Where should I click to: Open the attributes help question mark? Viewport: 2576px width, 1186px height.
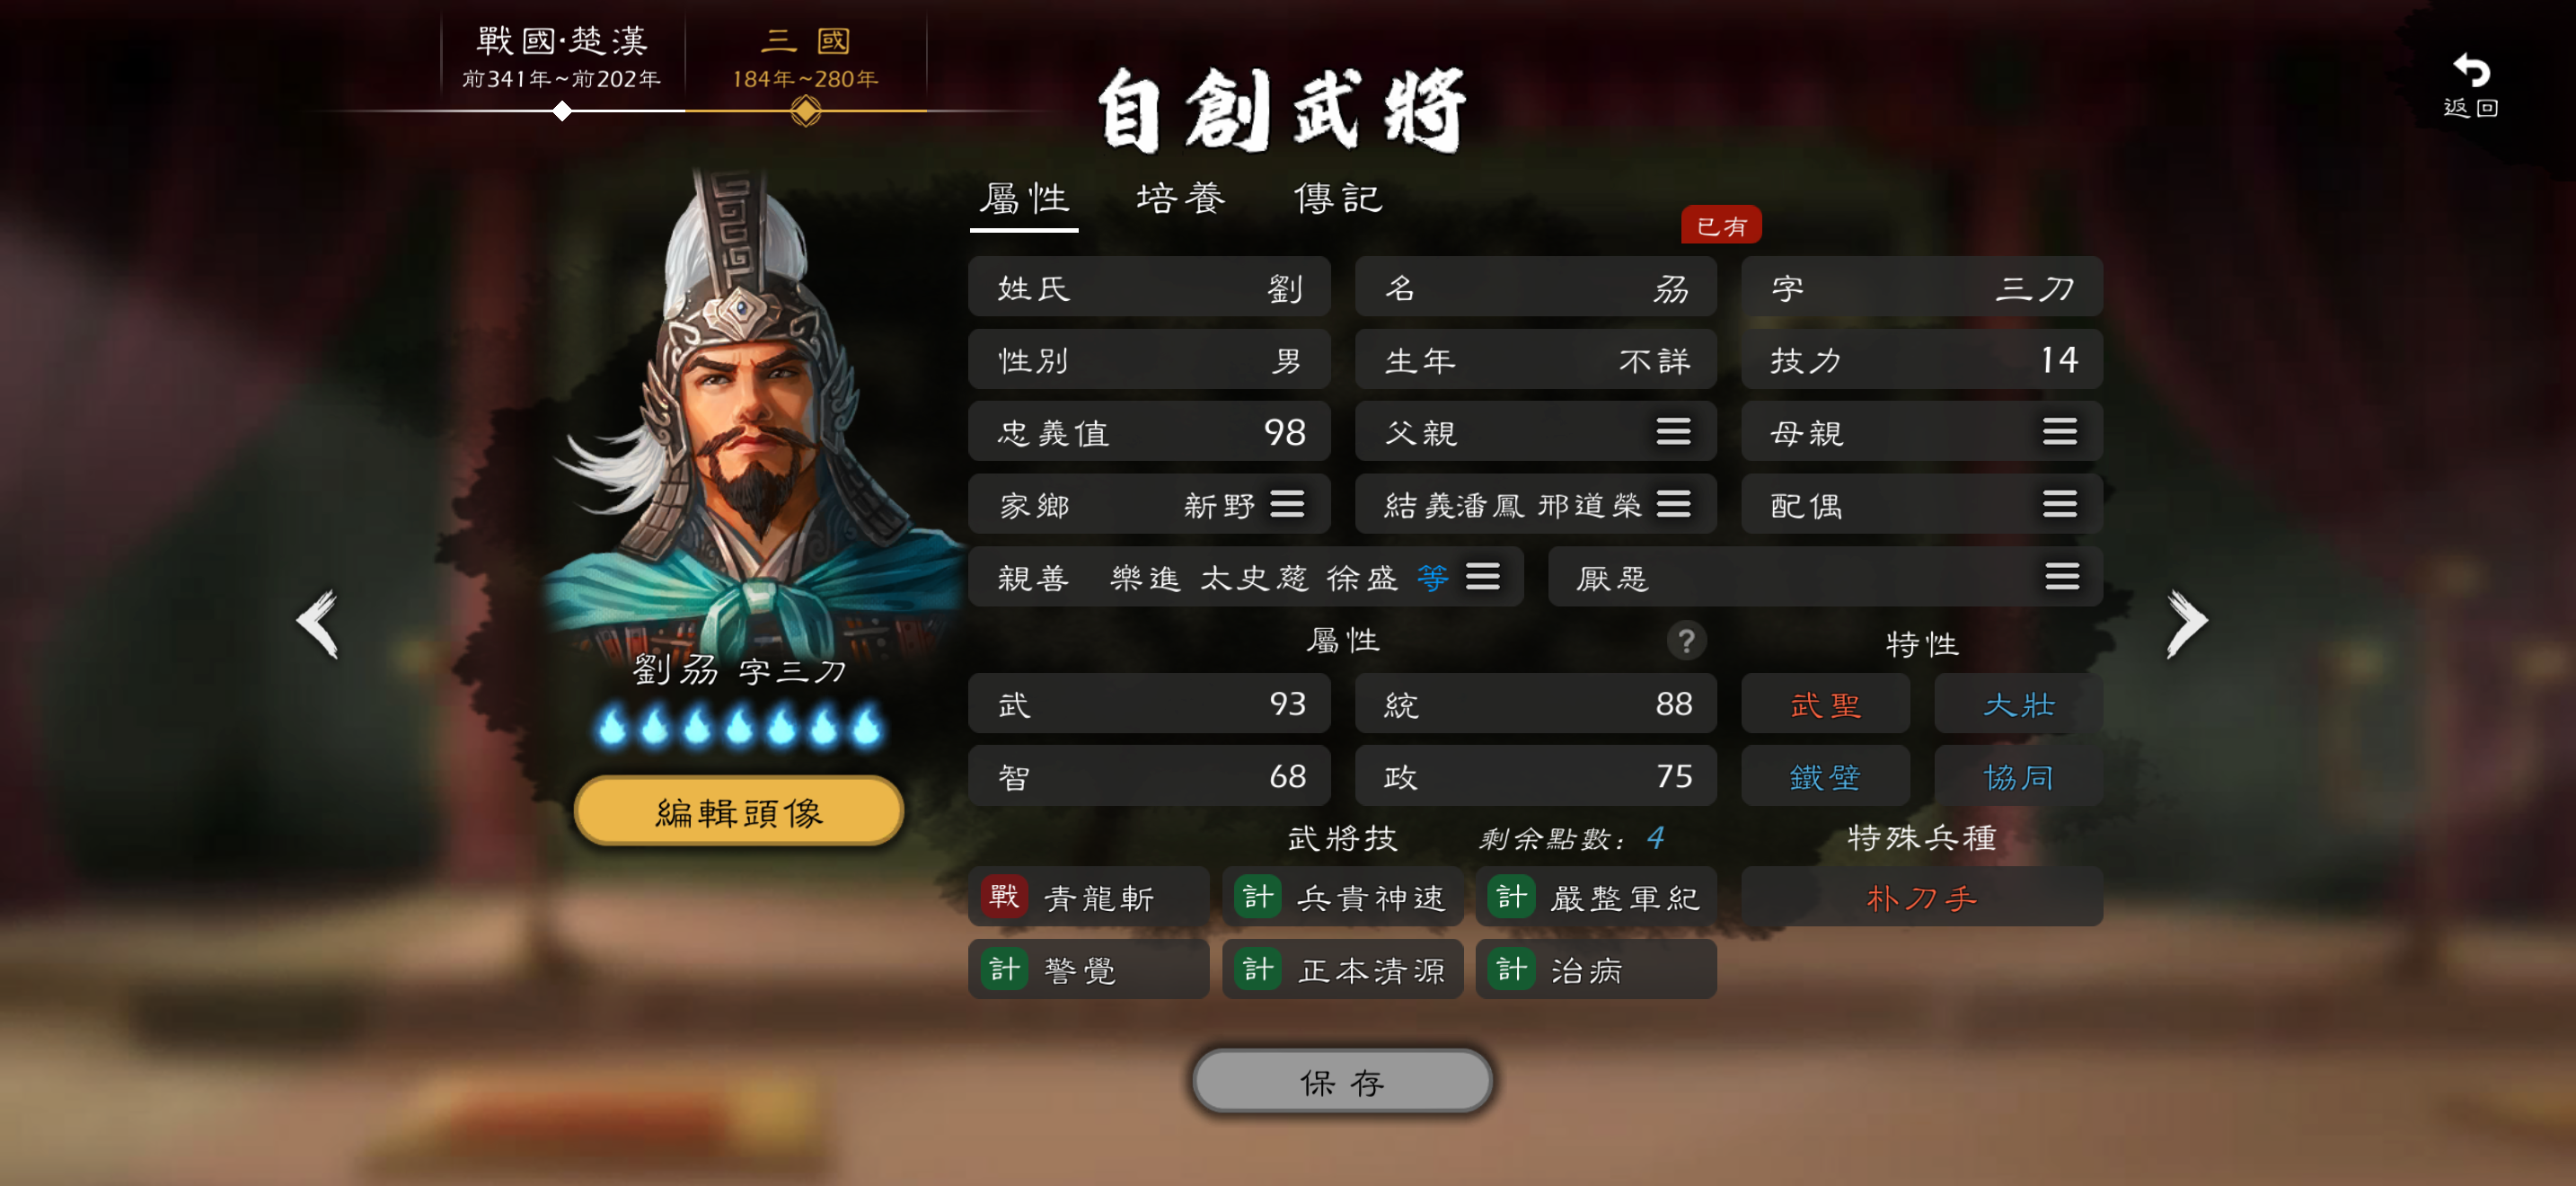1686,640
